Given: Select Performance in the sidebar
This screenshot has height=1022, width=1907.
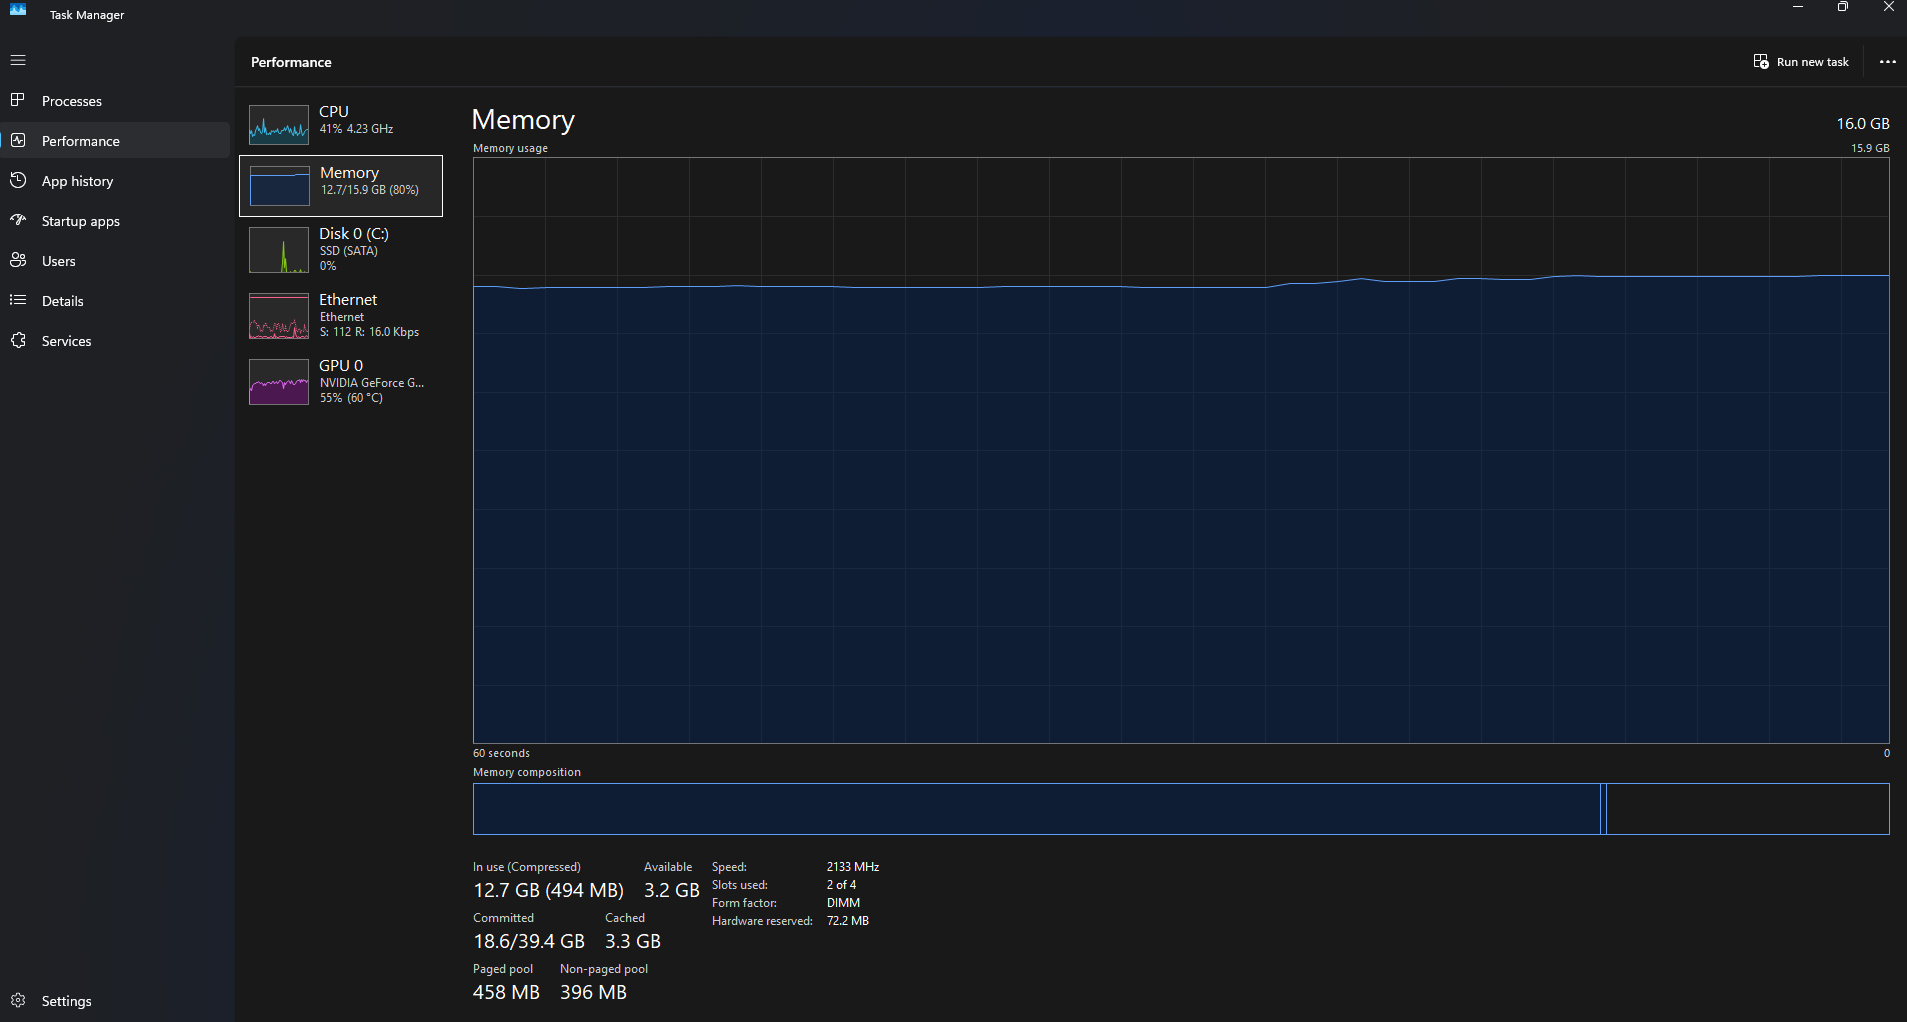Looking at the screenshot, I should pos(115,141).
